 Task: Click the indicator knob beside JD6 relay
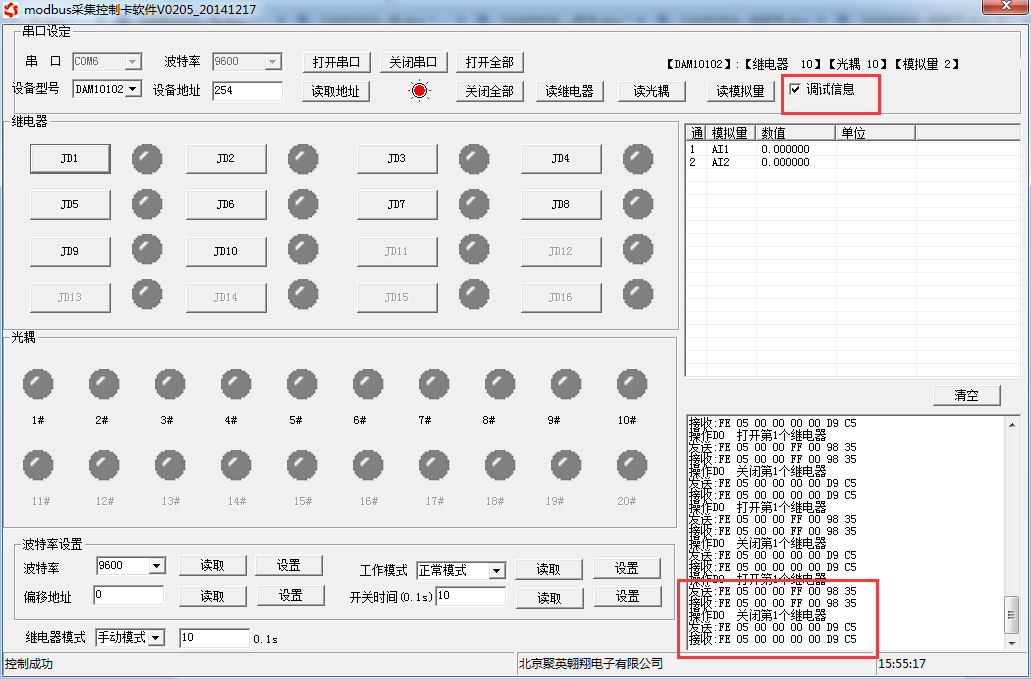tap(303, 204)
